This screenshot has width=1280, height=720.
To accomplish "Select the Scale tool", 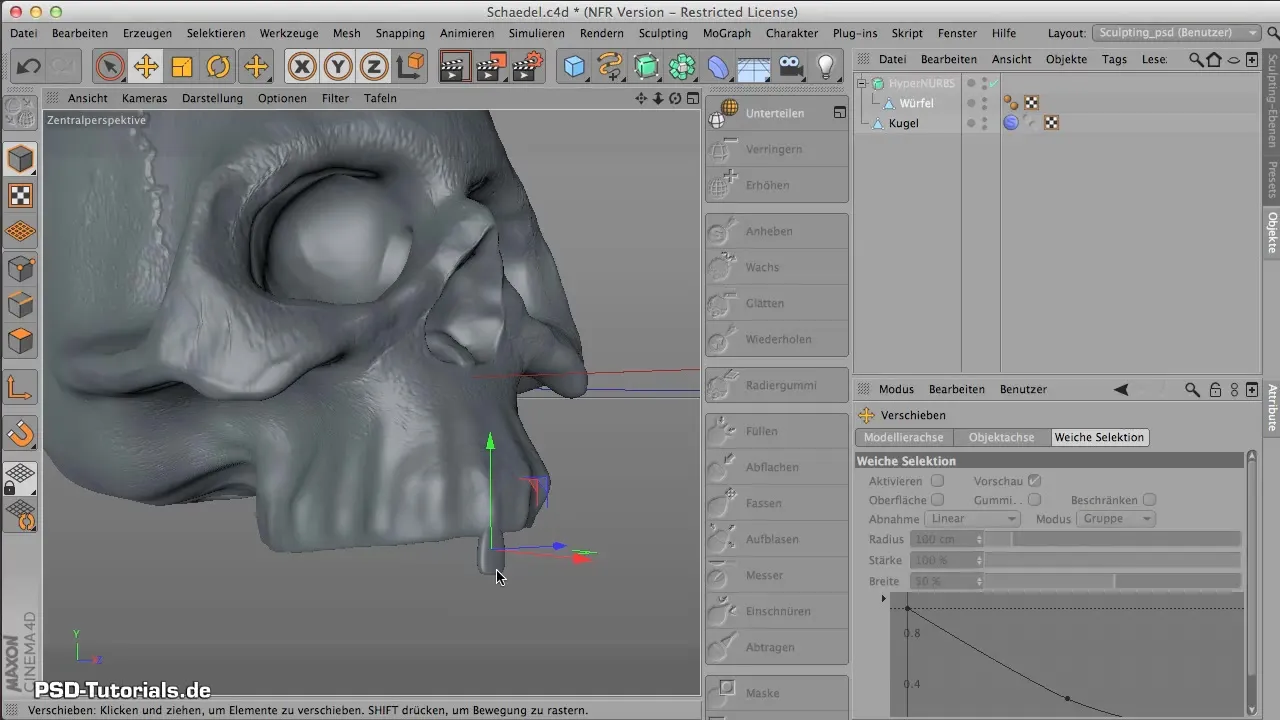I will click(182, 67).
